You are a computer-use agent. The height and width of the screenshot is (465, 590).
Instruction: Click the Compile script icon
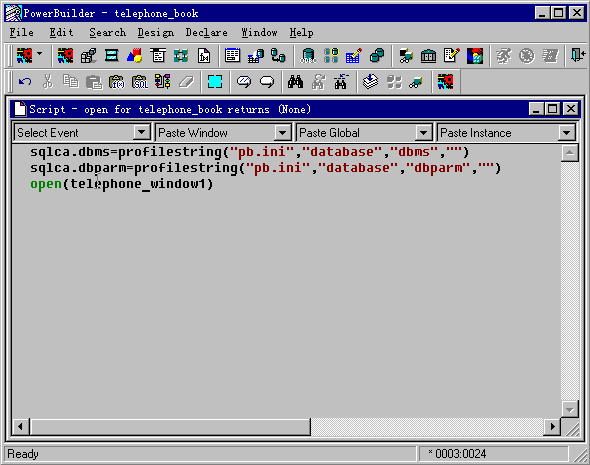[x=370, y=82]
